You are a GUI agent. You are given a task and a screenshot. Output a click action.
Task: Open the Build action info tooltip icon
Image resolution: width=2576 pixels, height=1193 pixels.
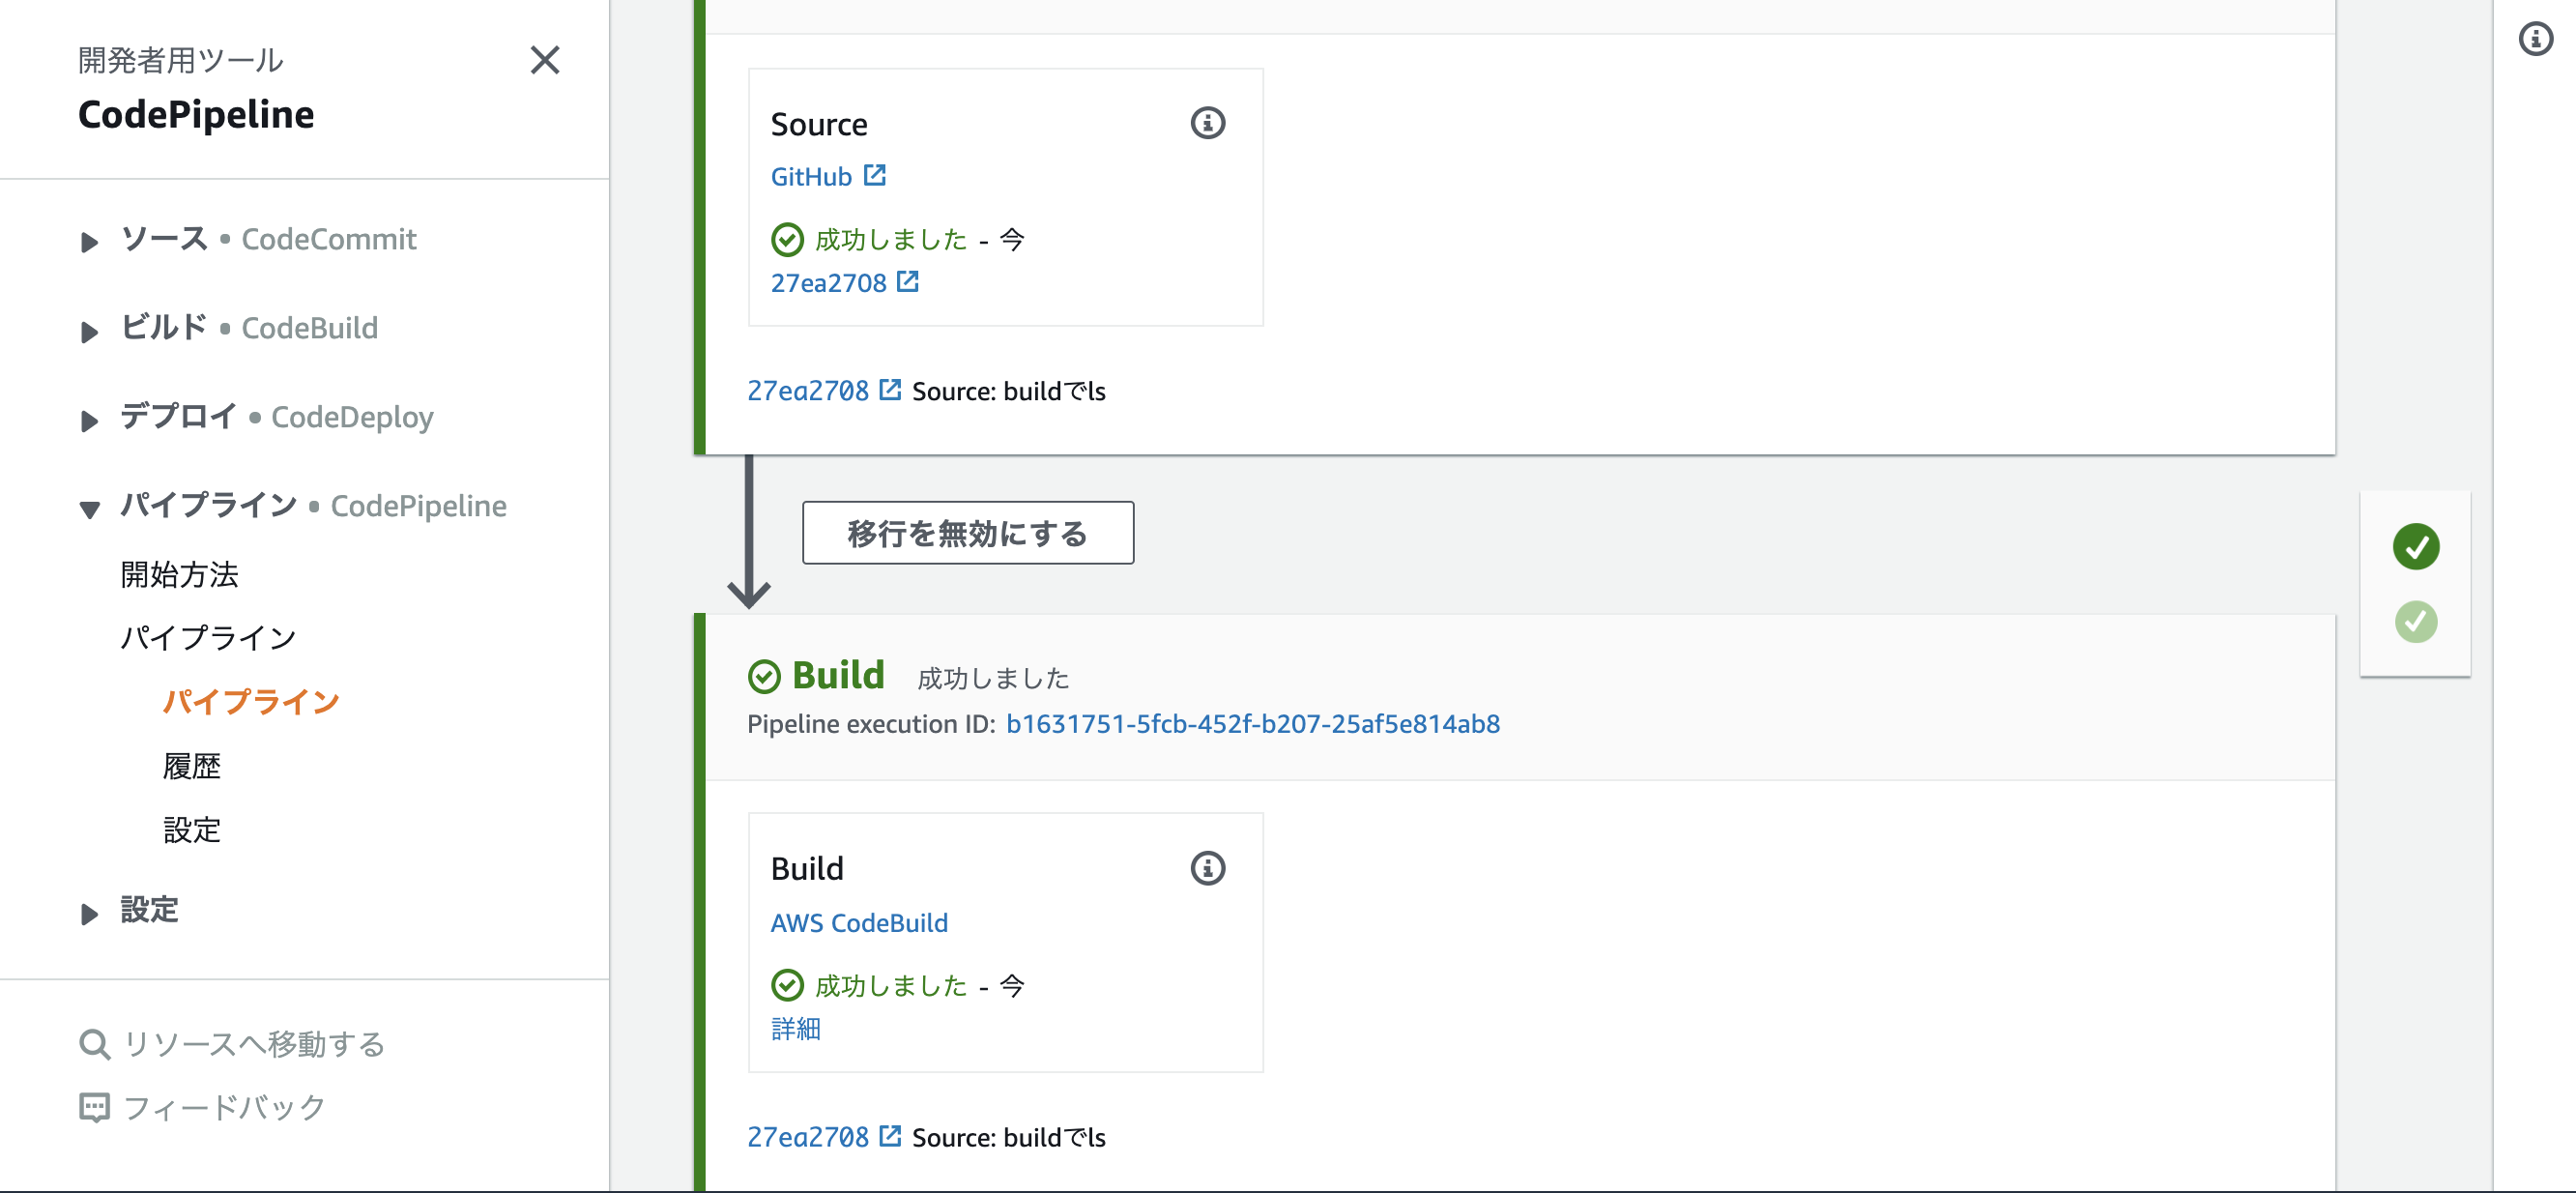click(1209, 868)
